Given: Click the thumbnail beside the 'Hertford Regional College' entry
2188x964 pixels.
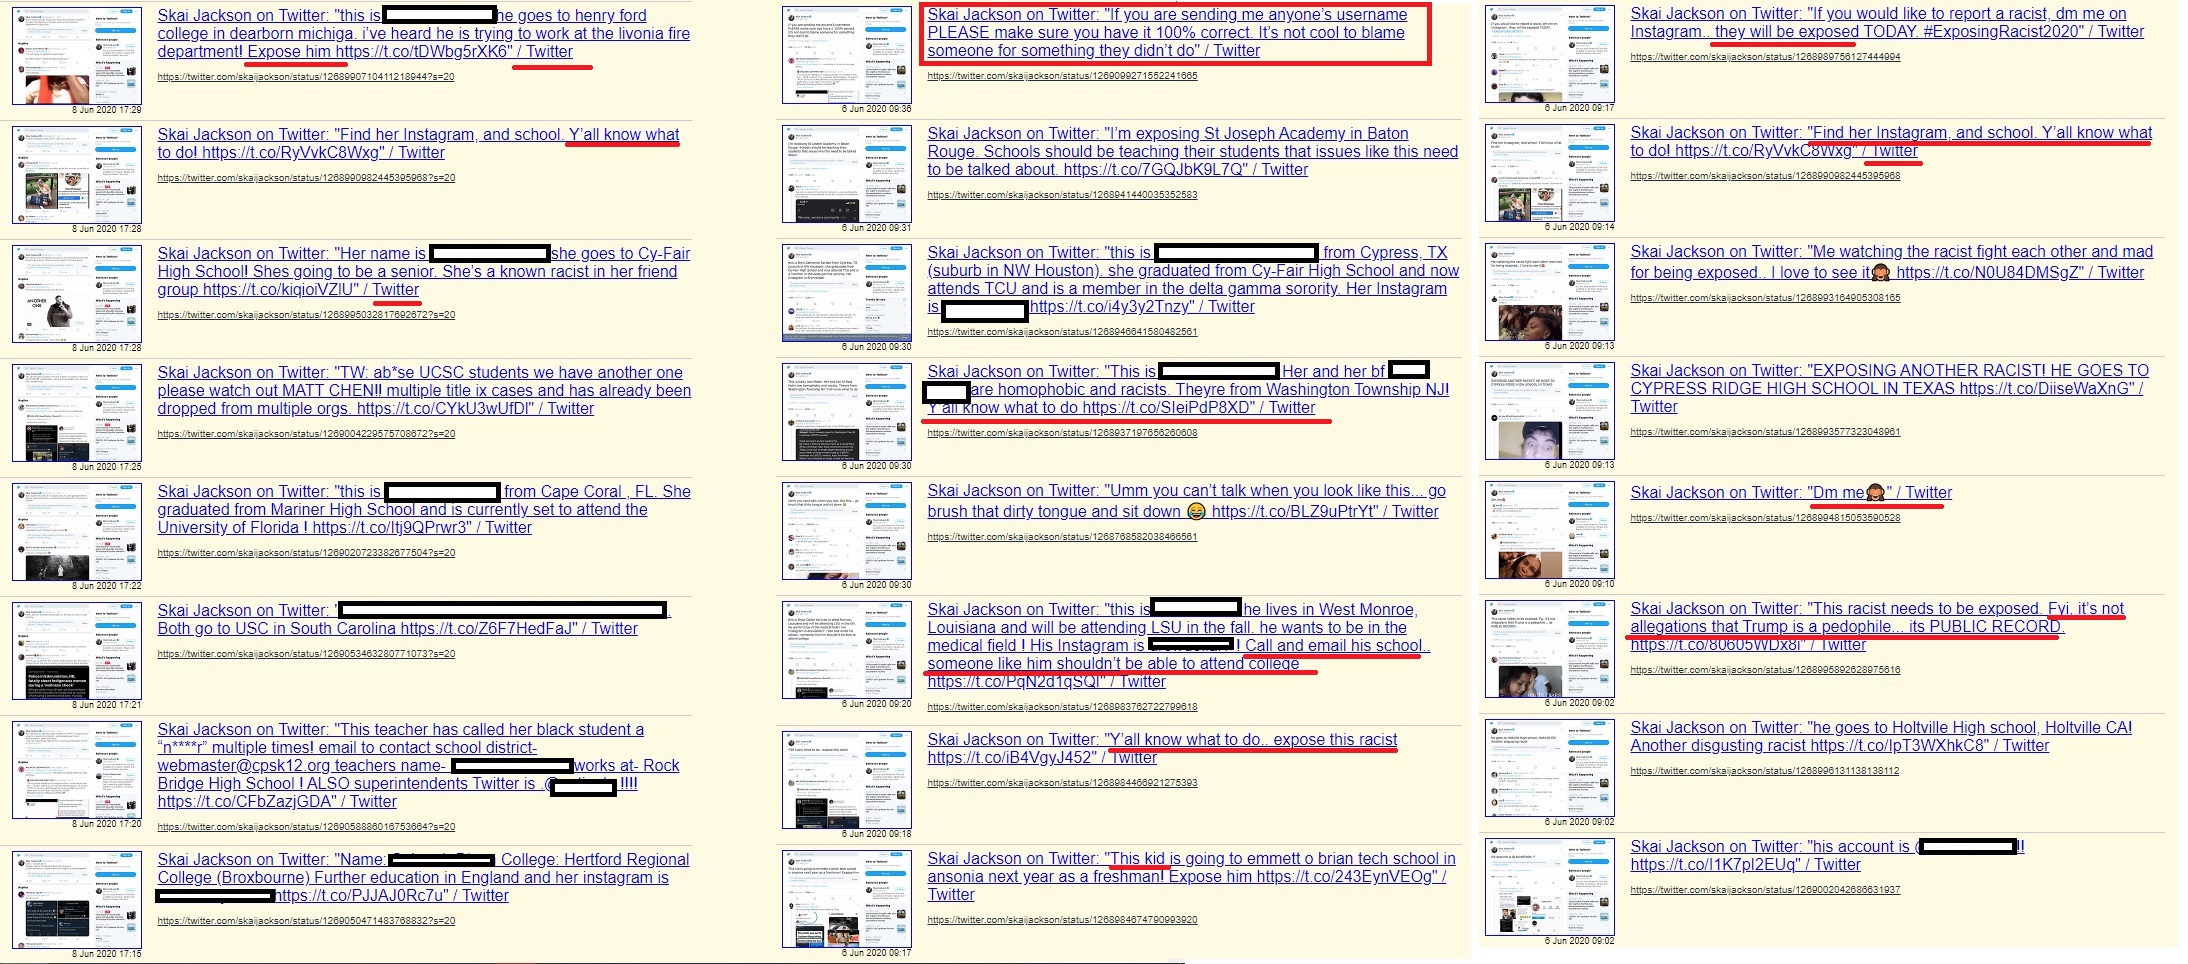Looking at the screenshot, I should (77, 899).
